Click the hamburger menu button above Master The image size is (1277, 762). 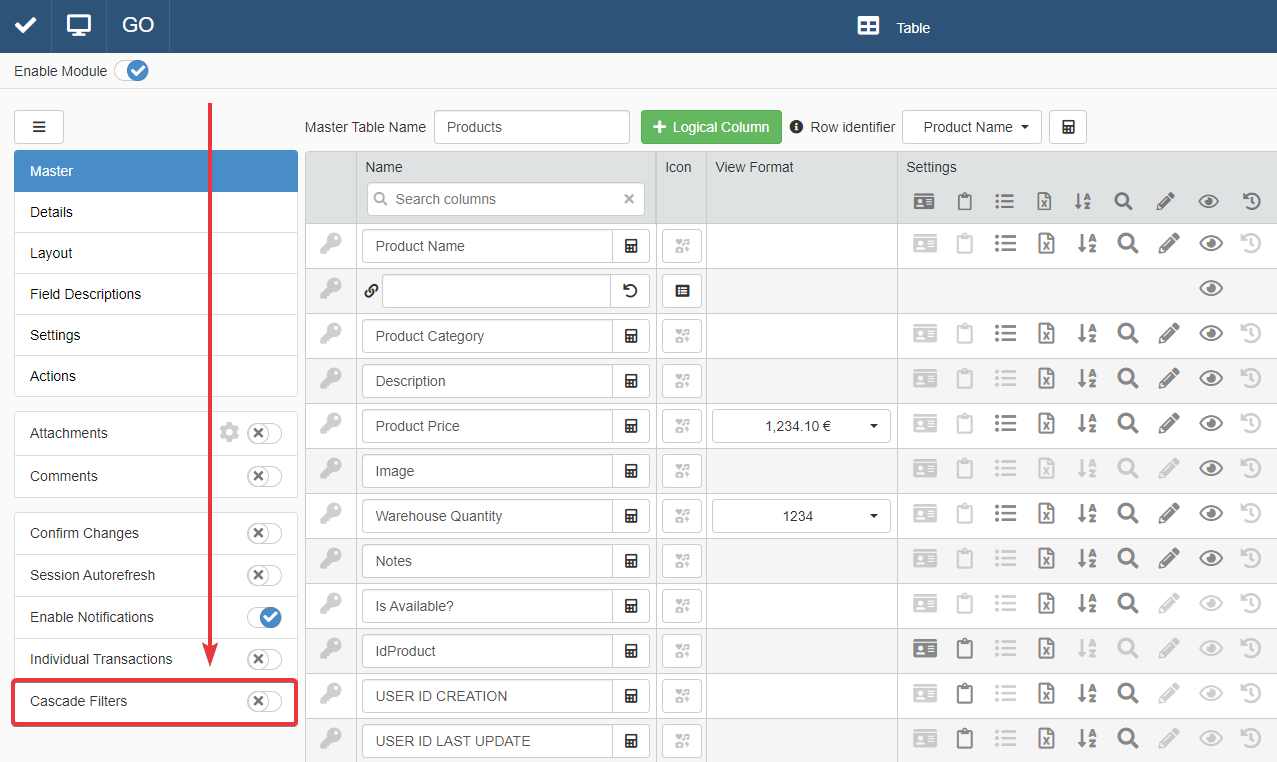[39, 127]
